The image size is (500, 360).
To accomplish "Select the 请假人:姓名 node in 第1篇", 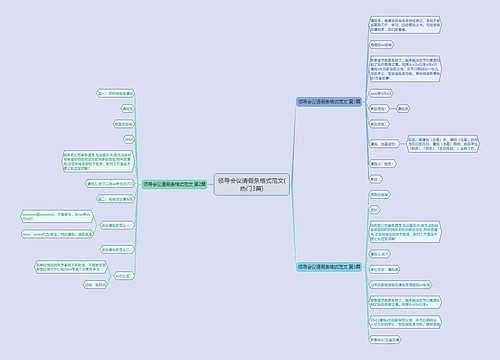I will point(382,164).
